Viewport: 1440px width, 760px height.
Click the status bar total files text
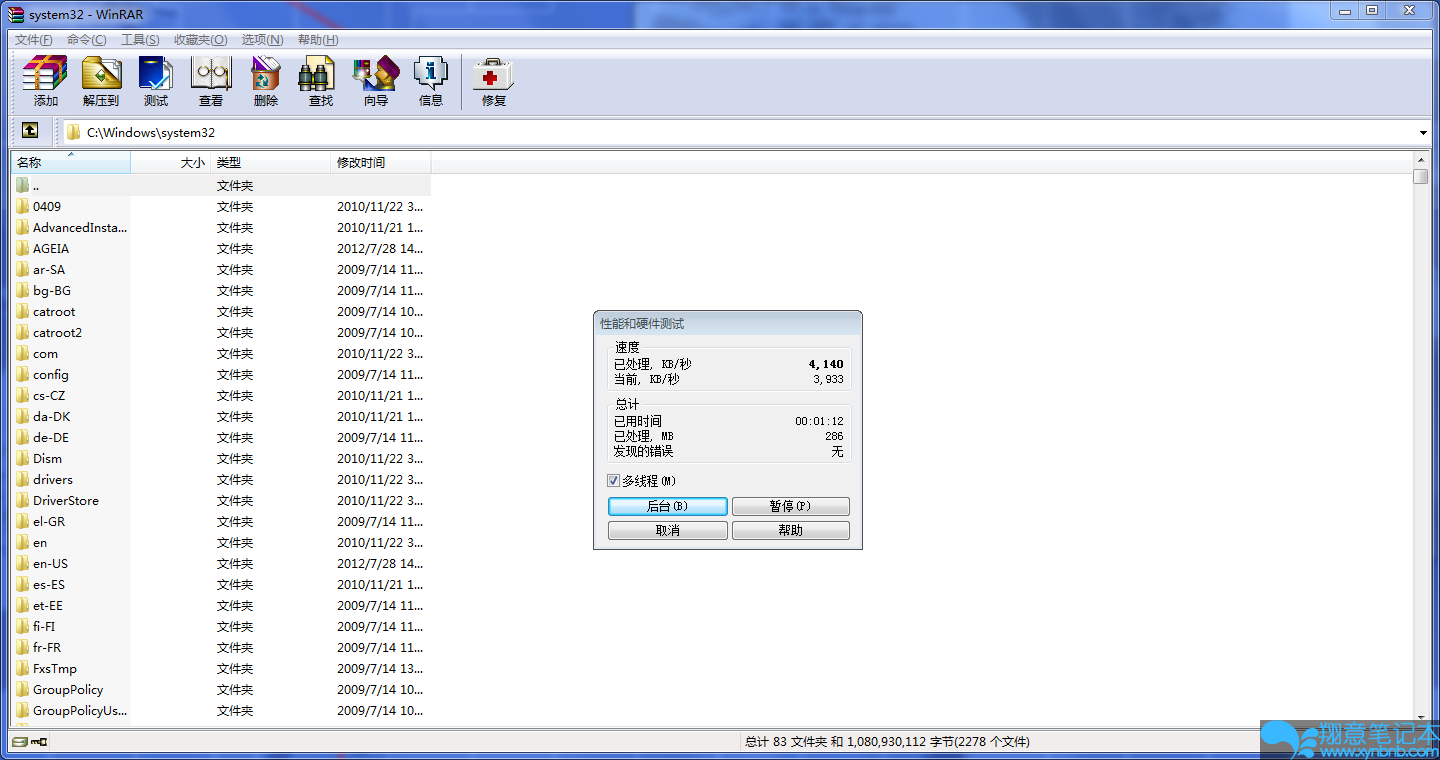(887, 742)
